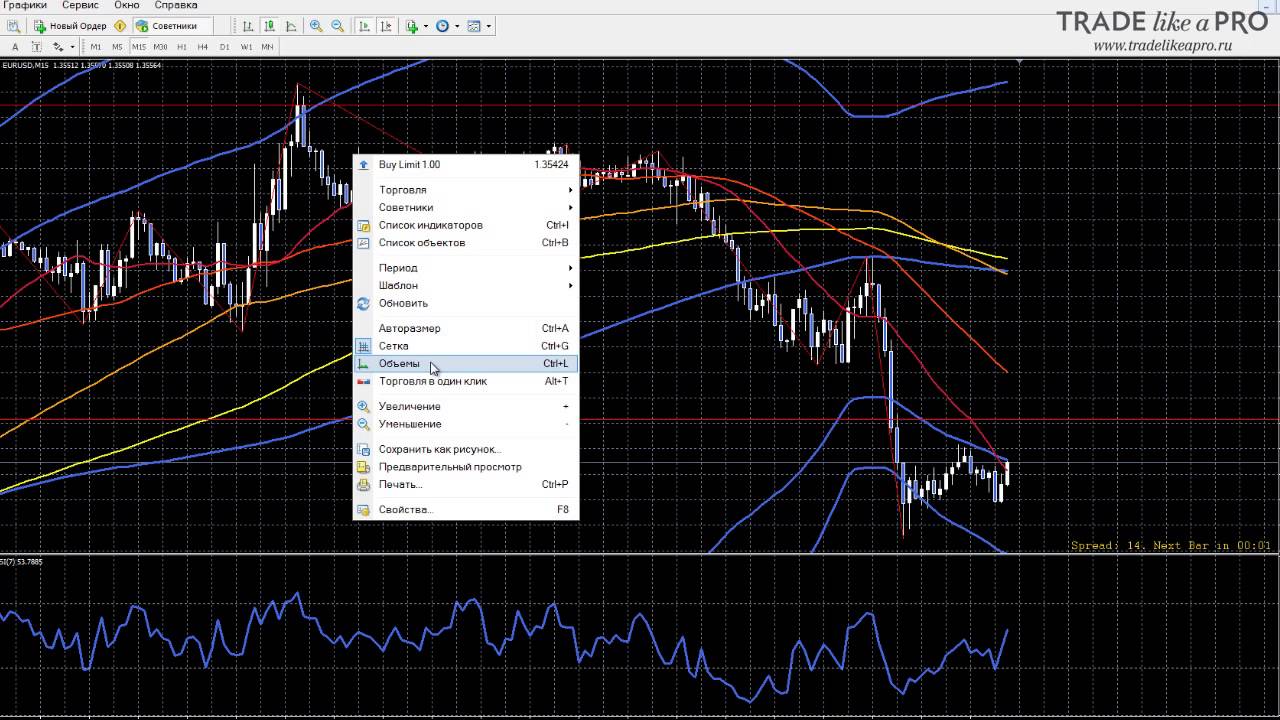
Task: Switch to D1 timeframe
Action: click(x=224, y=47)
